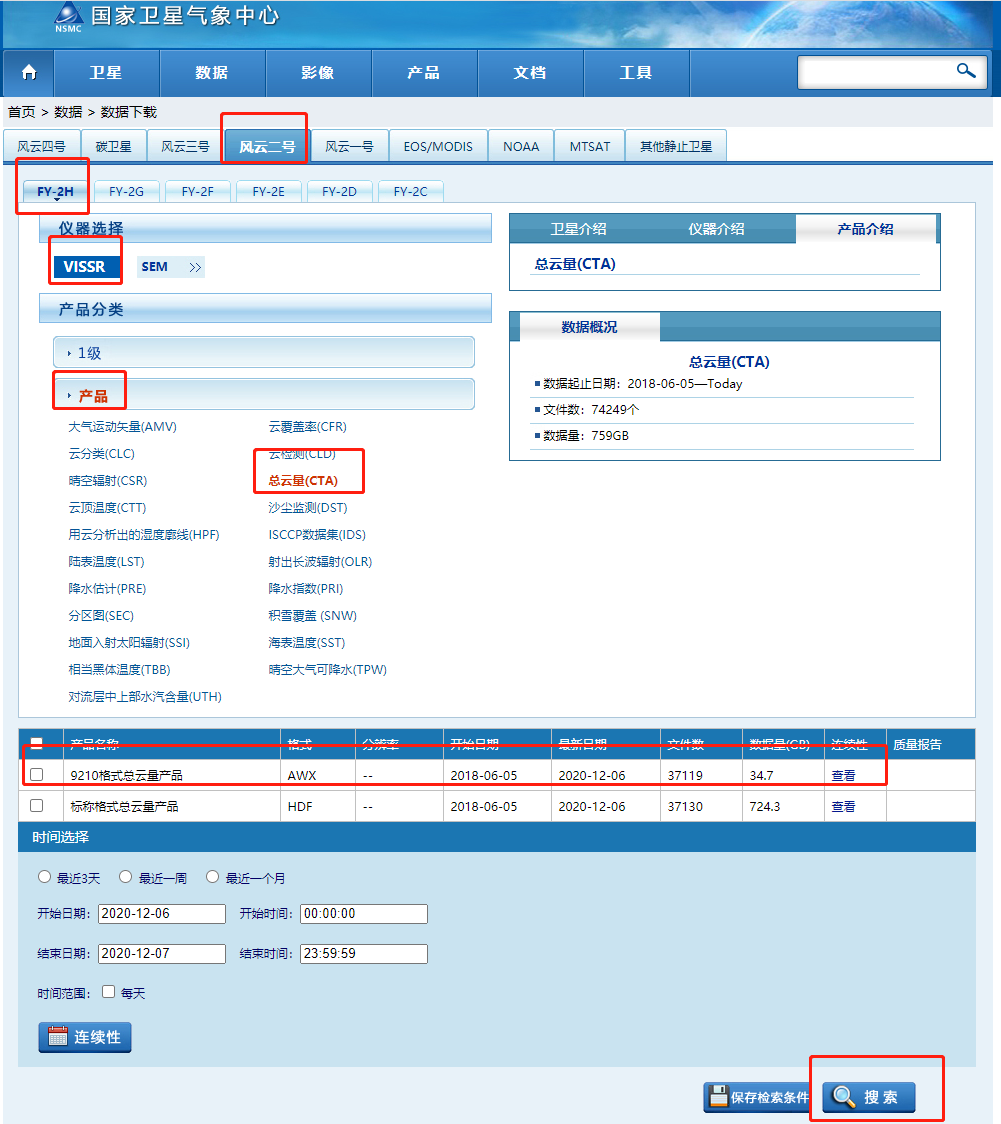Viewport: 1001px width, 1124px height.
Task: Go to the home page icon
Action: tap(29, 72)
